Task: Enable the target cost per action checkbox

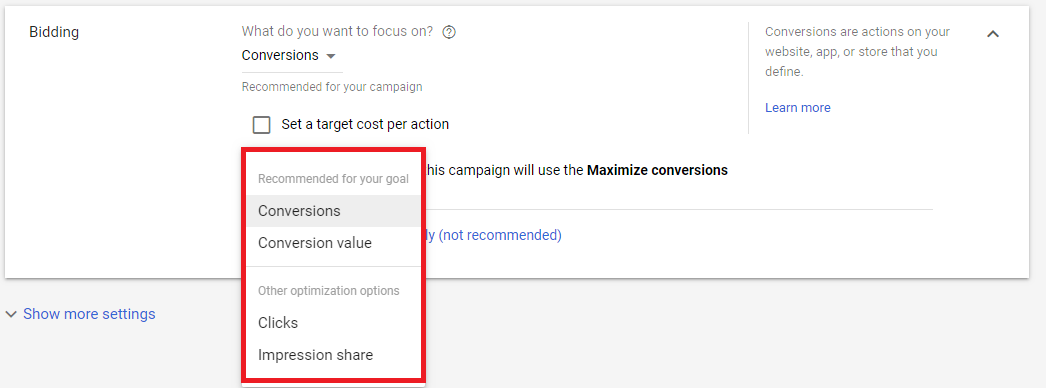Action: pyautogui.click(x=262, y=125)
